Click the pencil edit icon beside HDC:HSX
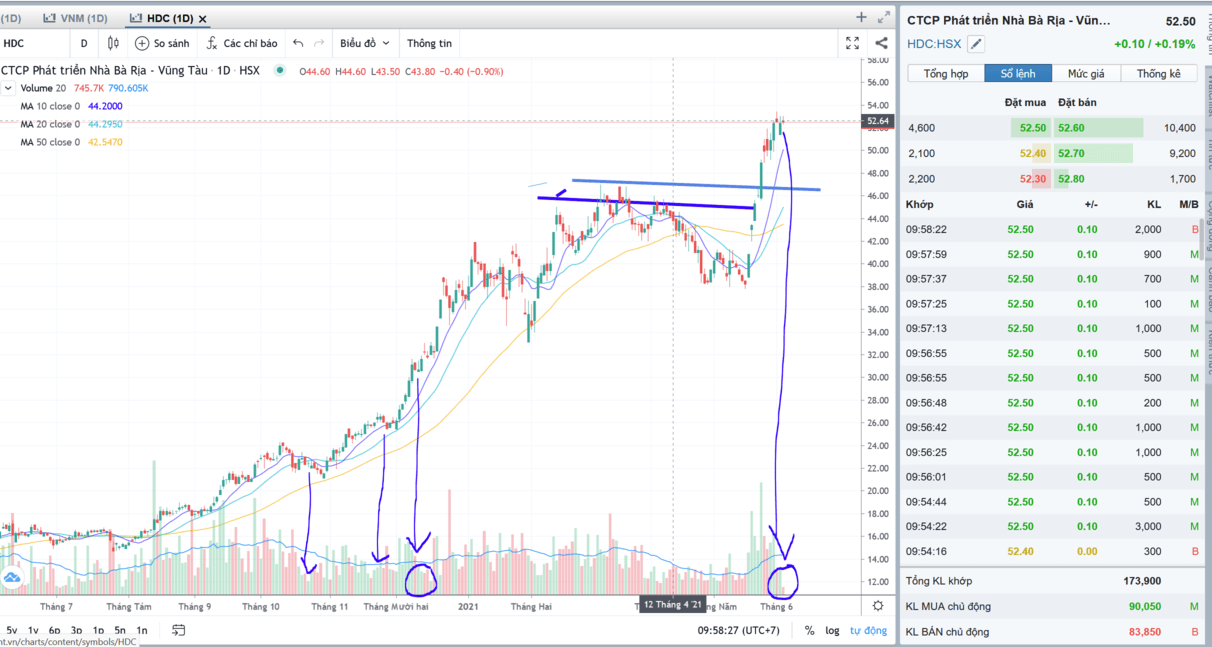The image size is (1212, 647). click(x=976, y=44)
